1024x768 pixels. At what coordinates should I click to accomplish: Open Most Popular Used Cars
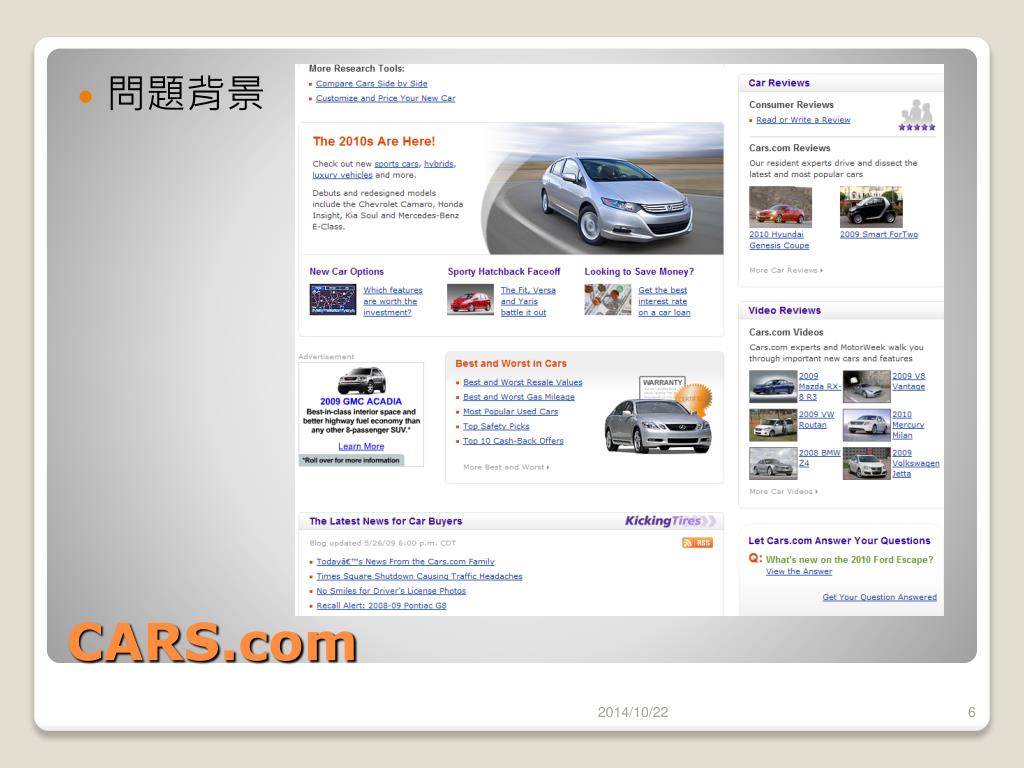[x=510, y=411]
